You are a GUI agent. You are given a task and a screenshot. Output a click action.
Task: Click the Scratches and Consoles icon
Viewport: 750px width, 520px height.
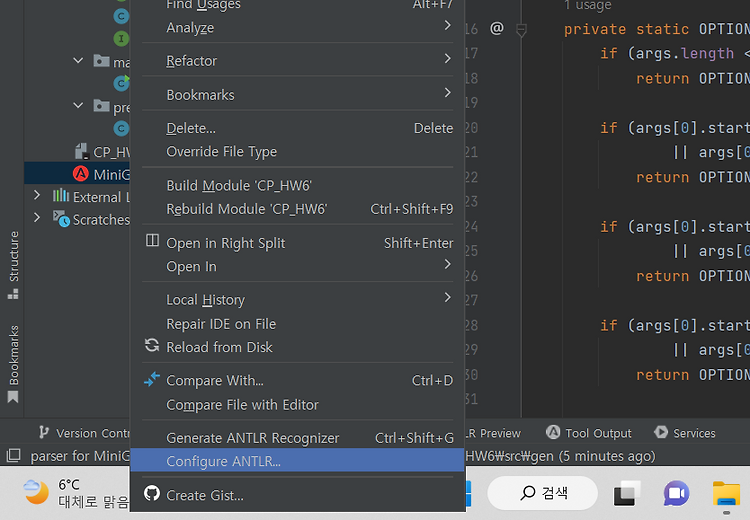pos(61,219)
